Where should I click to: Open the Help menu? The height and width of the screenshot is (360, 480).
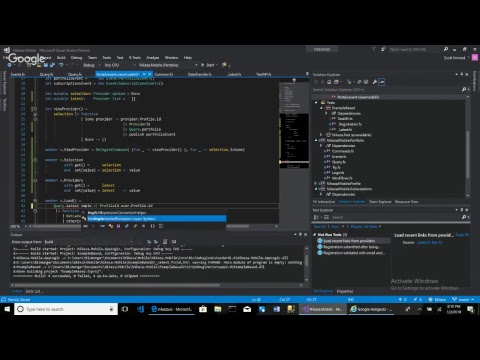(x=188, y=58)
